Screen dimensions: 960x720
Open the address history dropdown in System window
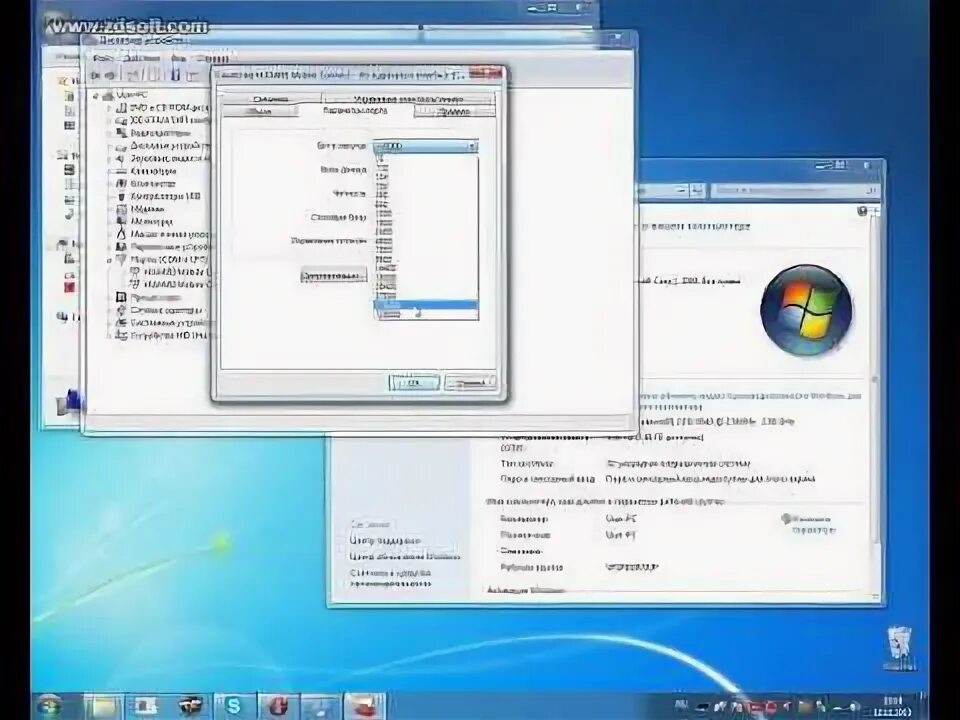pyautogui.click(x=681, y=191)
